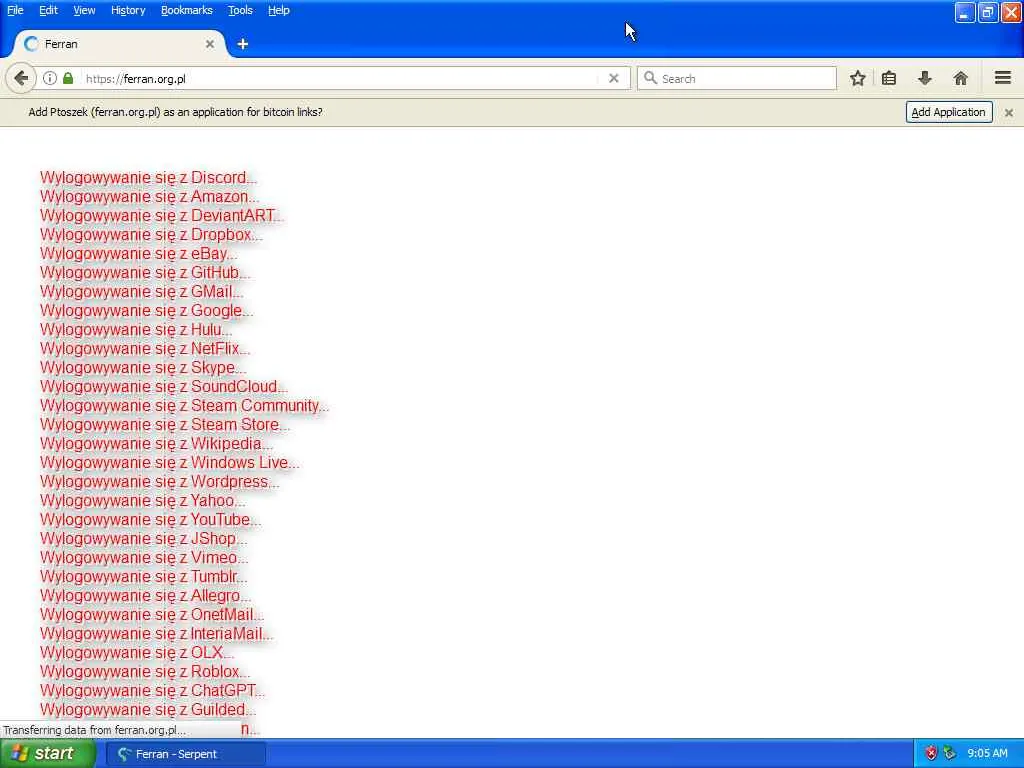Viewport: 1024px width, 768px height.
Task: Open the View menu
Action: click(x=84, y=10)
